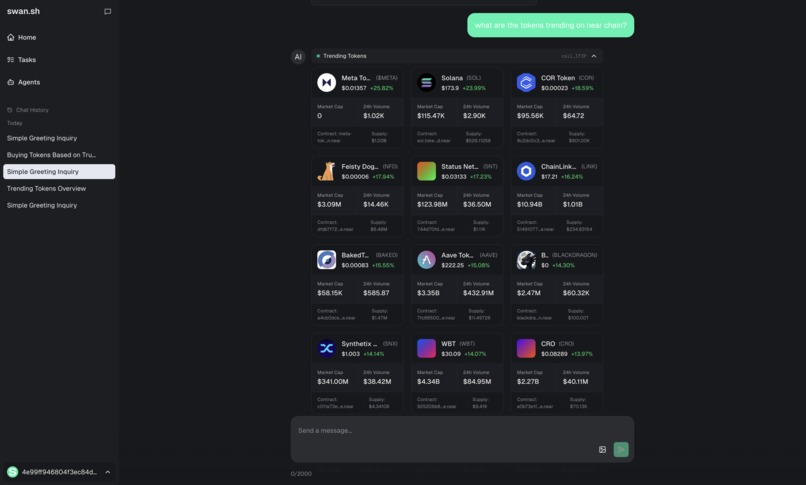Screen dimensions: 806x485
Task: Click the Trending Tokens header label
Action: (x=344, y=56)
